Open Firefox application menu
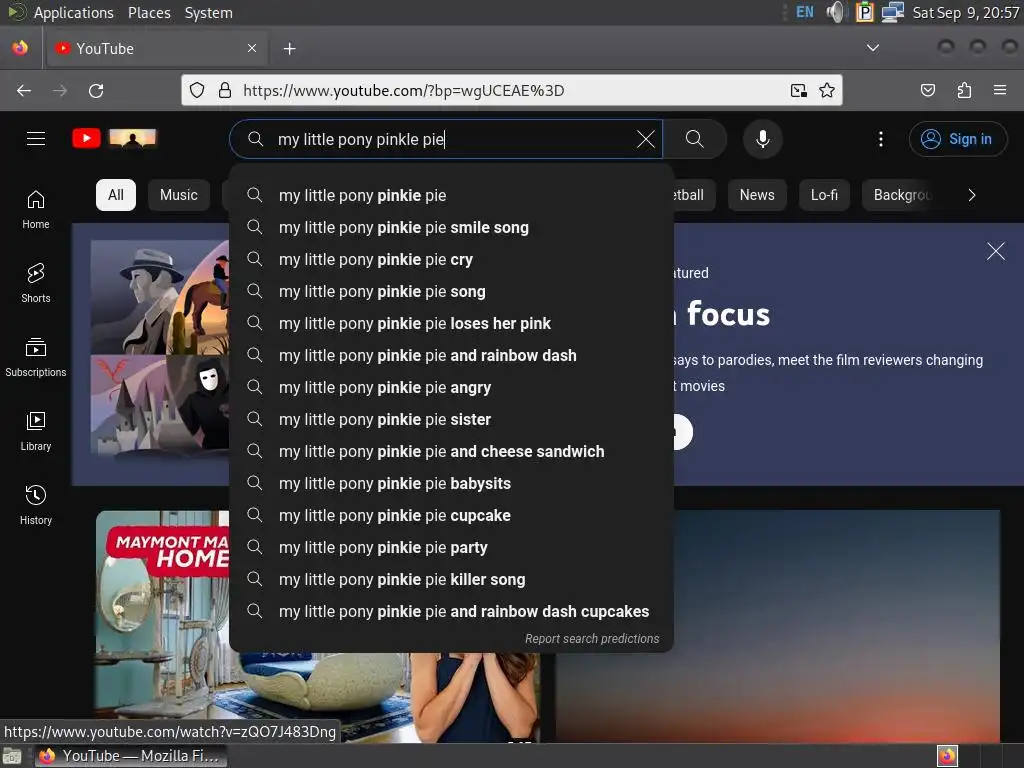1024x768 pixels. pyautogui.click(x=999, y=90)
